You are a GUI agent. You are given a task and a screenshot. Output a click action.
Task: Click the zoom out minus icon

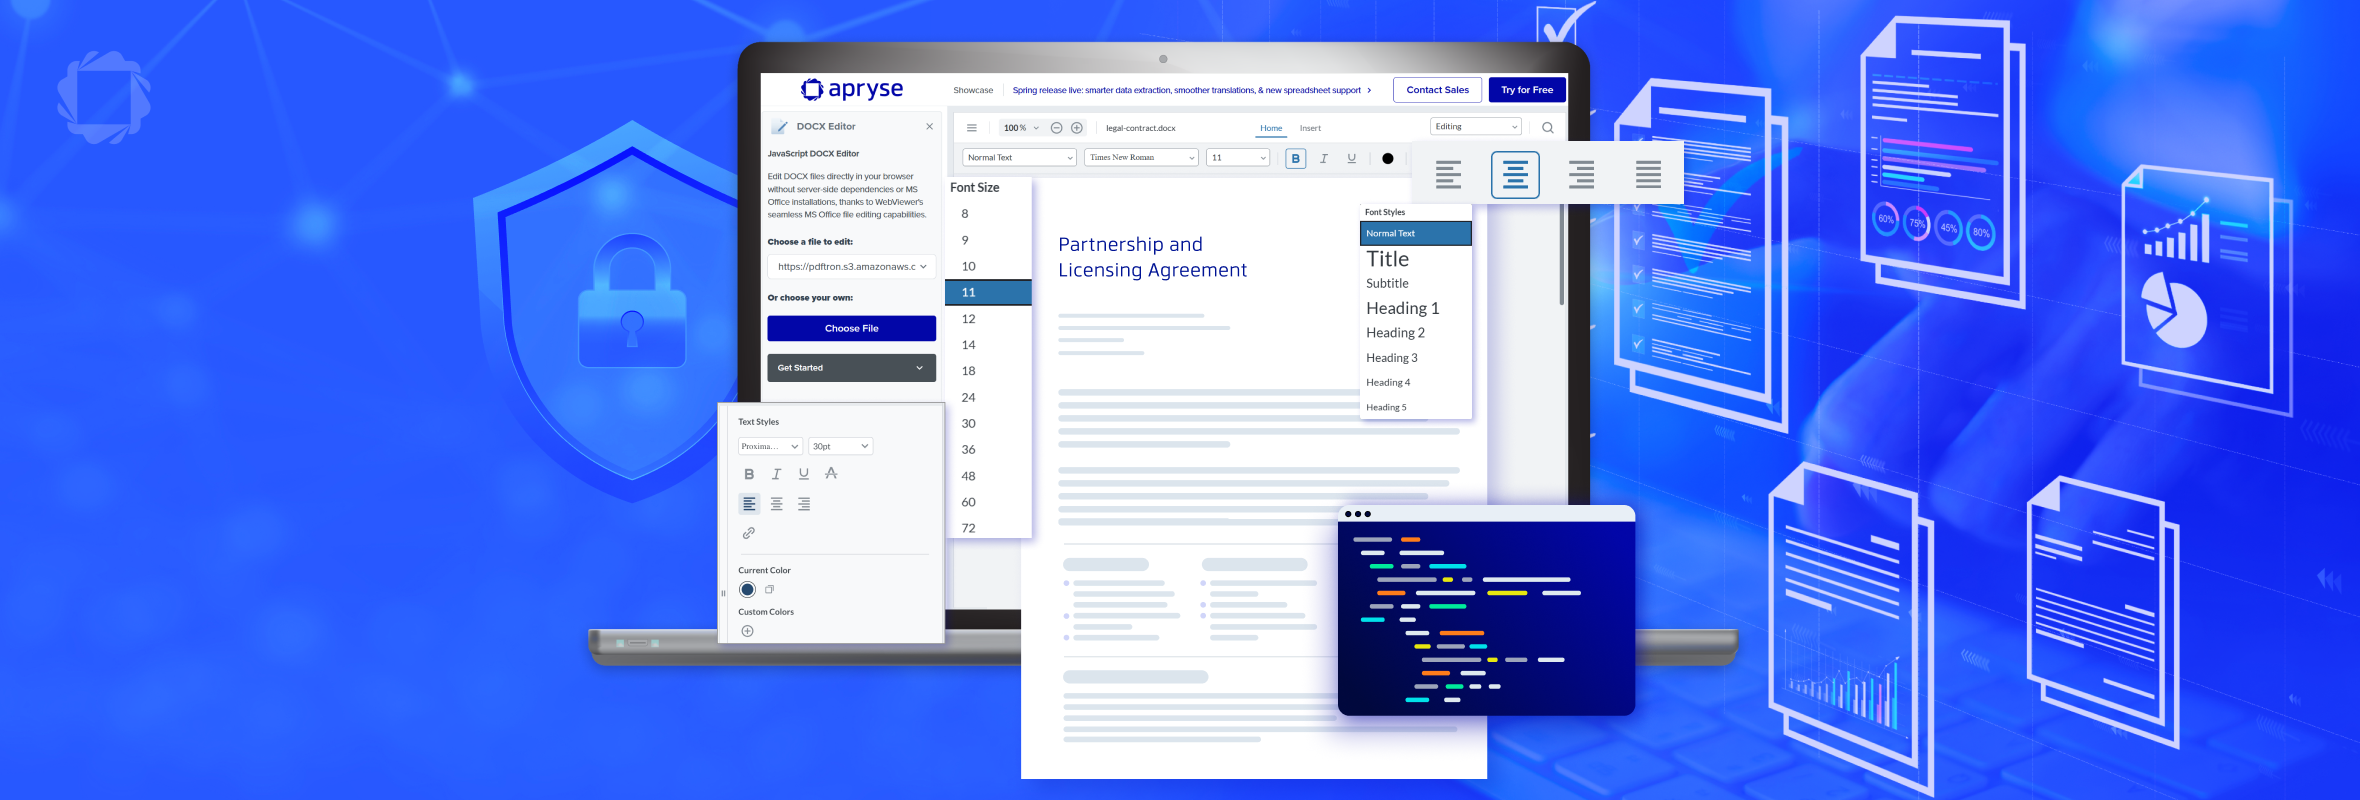(x=1056, y=128)
